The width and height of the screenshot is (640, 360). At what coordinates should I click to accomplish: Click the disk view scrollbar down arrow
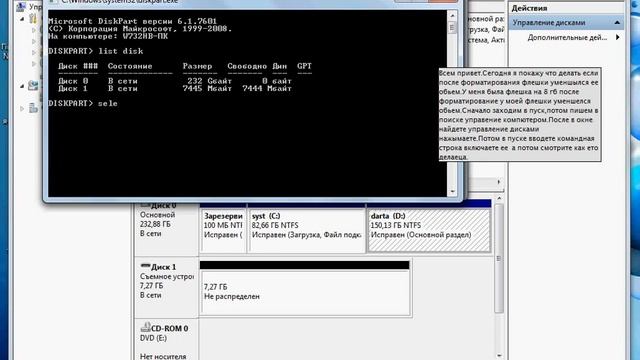point(499,356)
